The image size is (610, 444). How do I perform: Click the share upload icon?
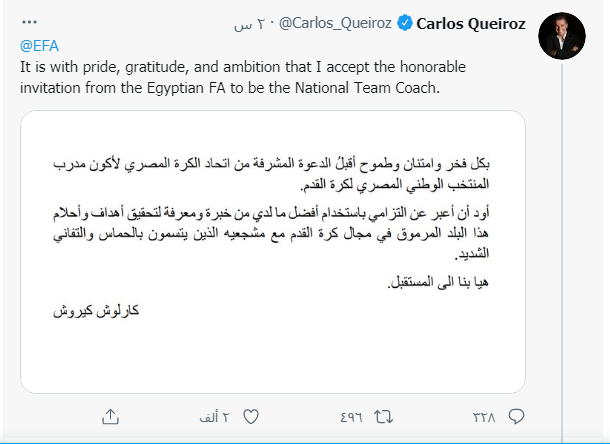[107, 415]
